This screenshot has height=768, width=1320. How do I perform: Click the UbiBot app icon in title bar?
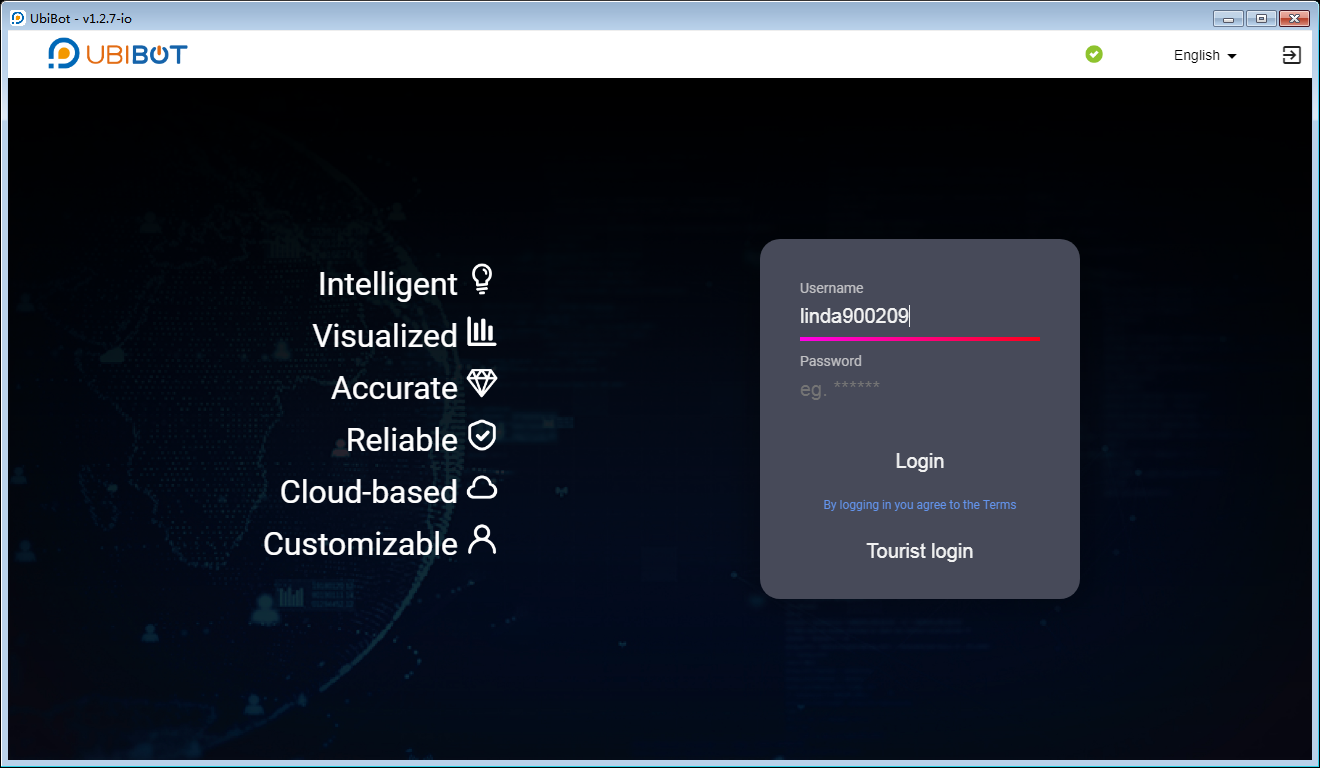[x=18, y=18]
